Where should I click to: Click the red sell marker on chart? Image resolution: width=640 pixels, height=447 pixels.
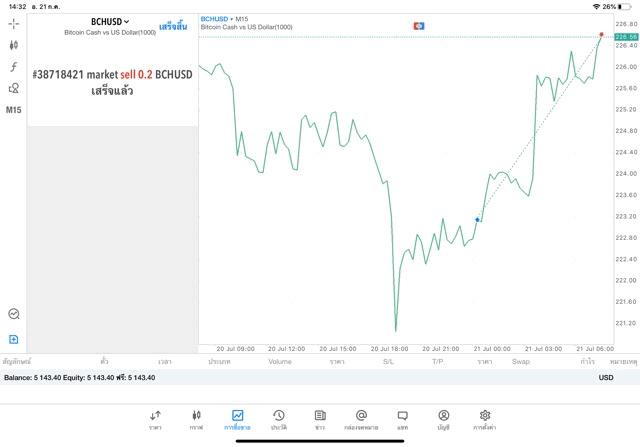point(601,34)
